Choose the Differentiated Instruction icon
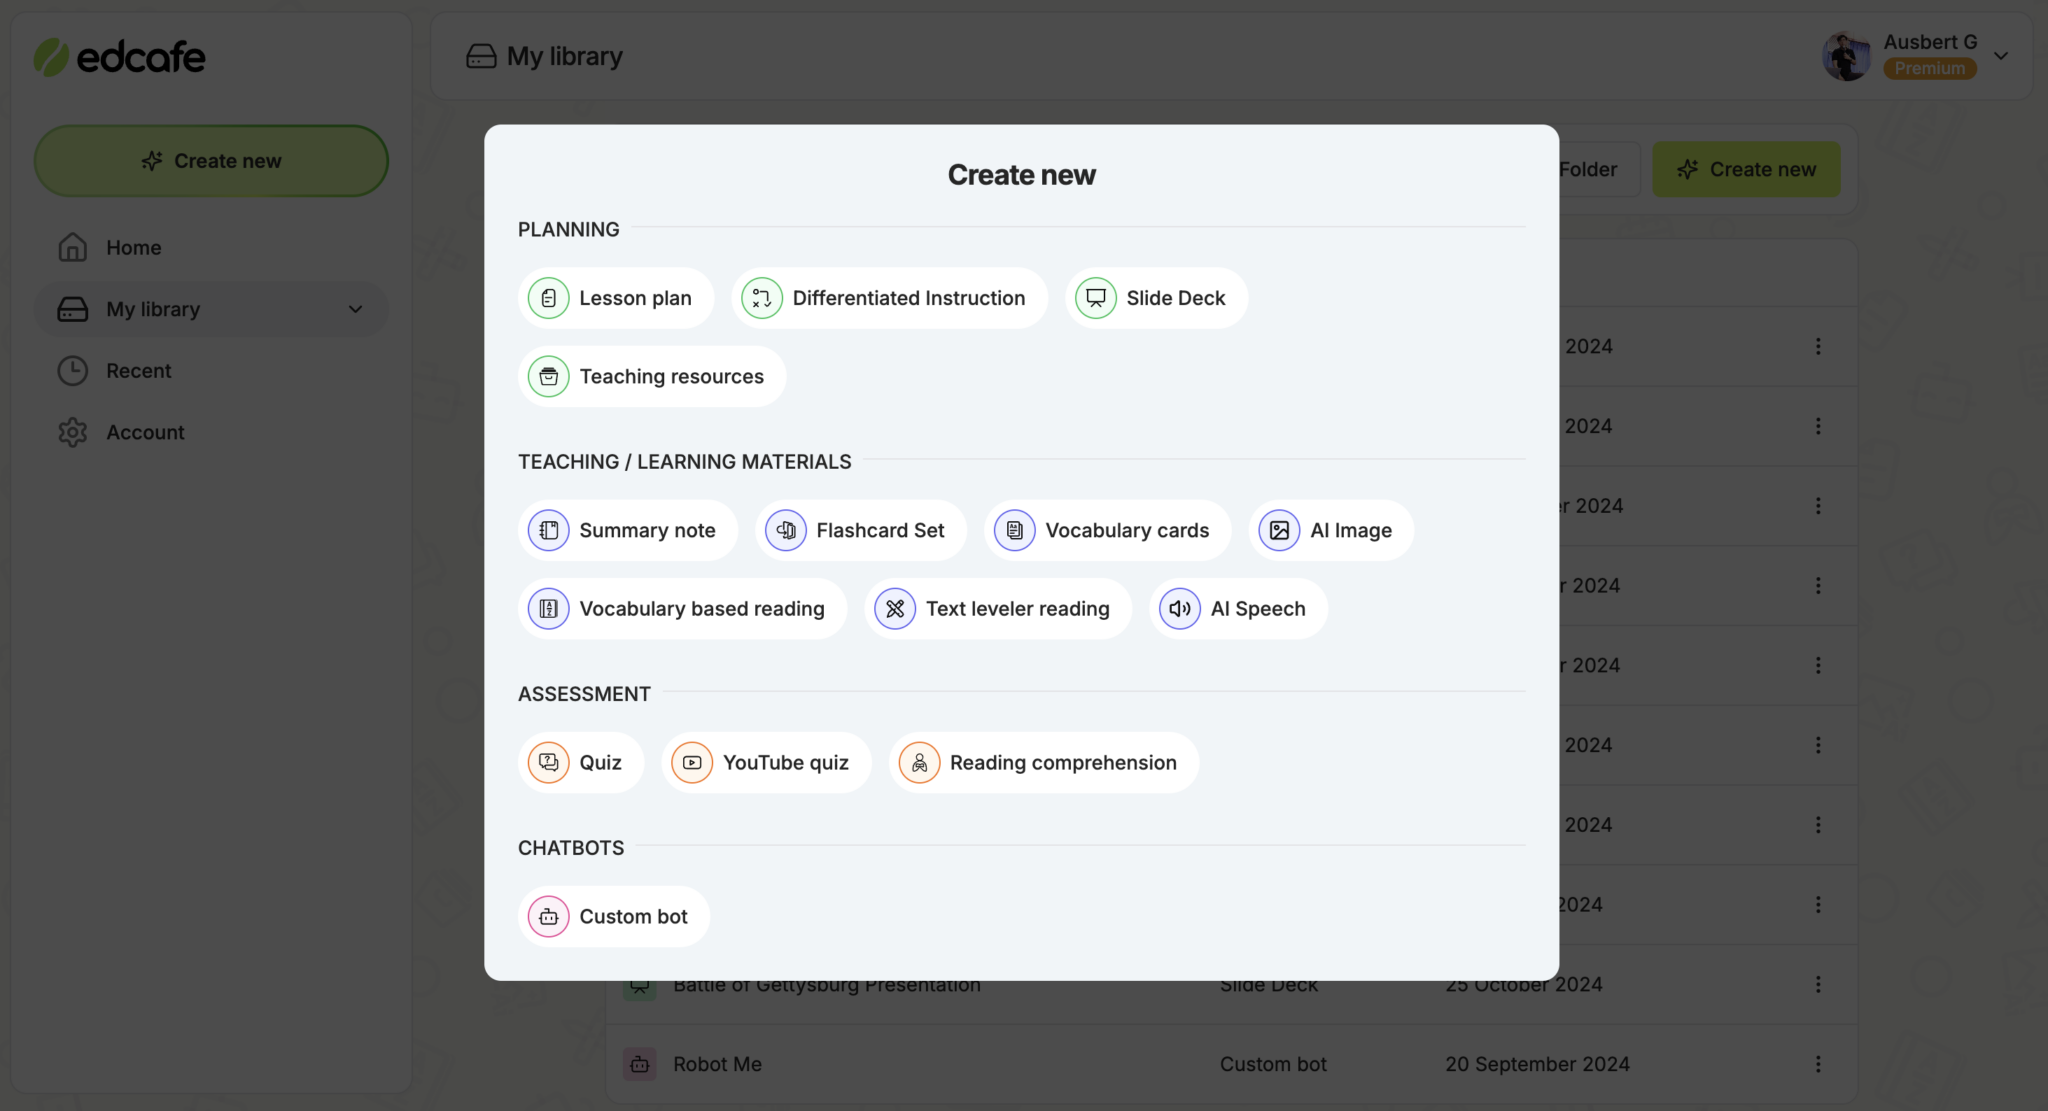Viewport: 2048px width, 1111px height. point(762,298)
